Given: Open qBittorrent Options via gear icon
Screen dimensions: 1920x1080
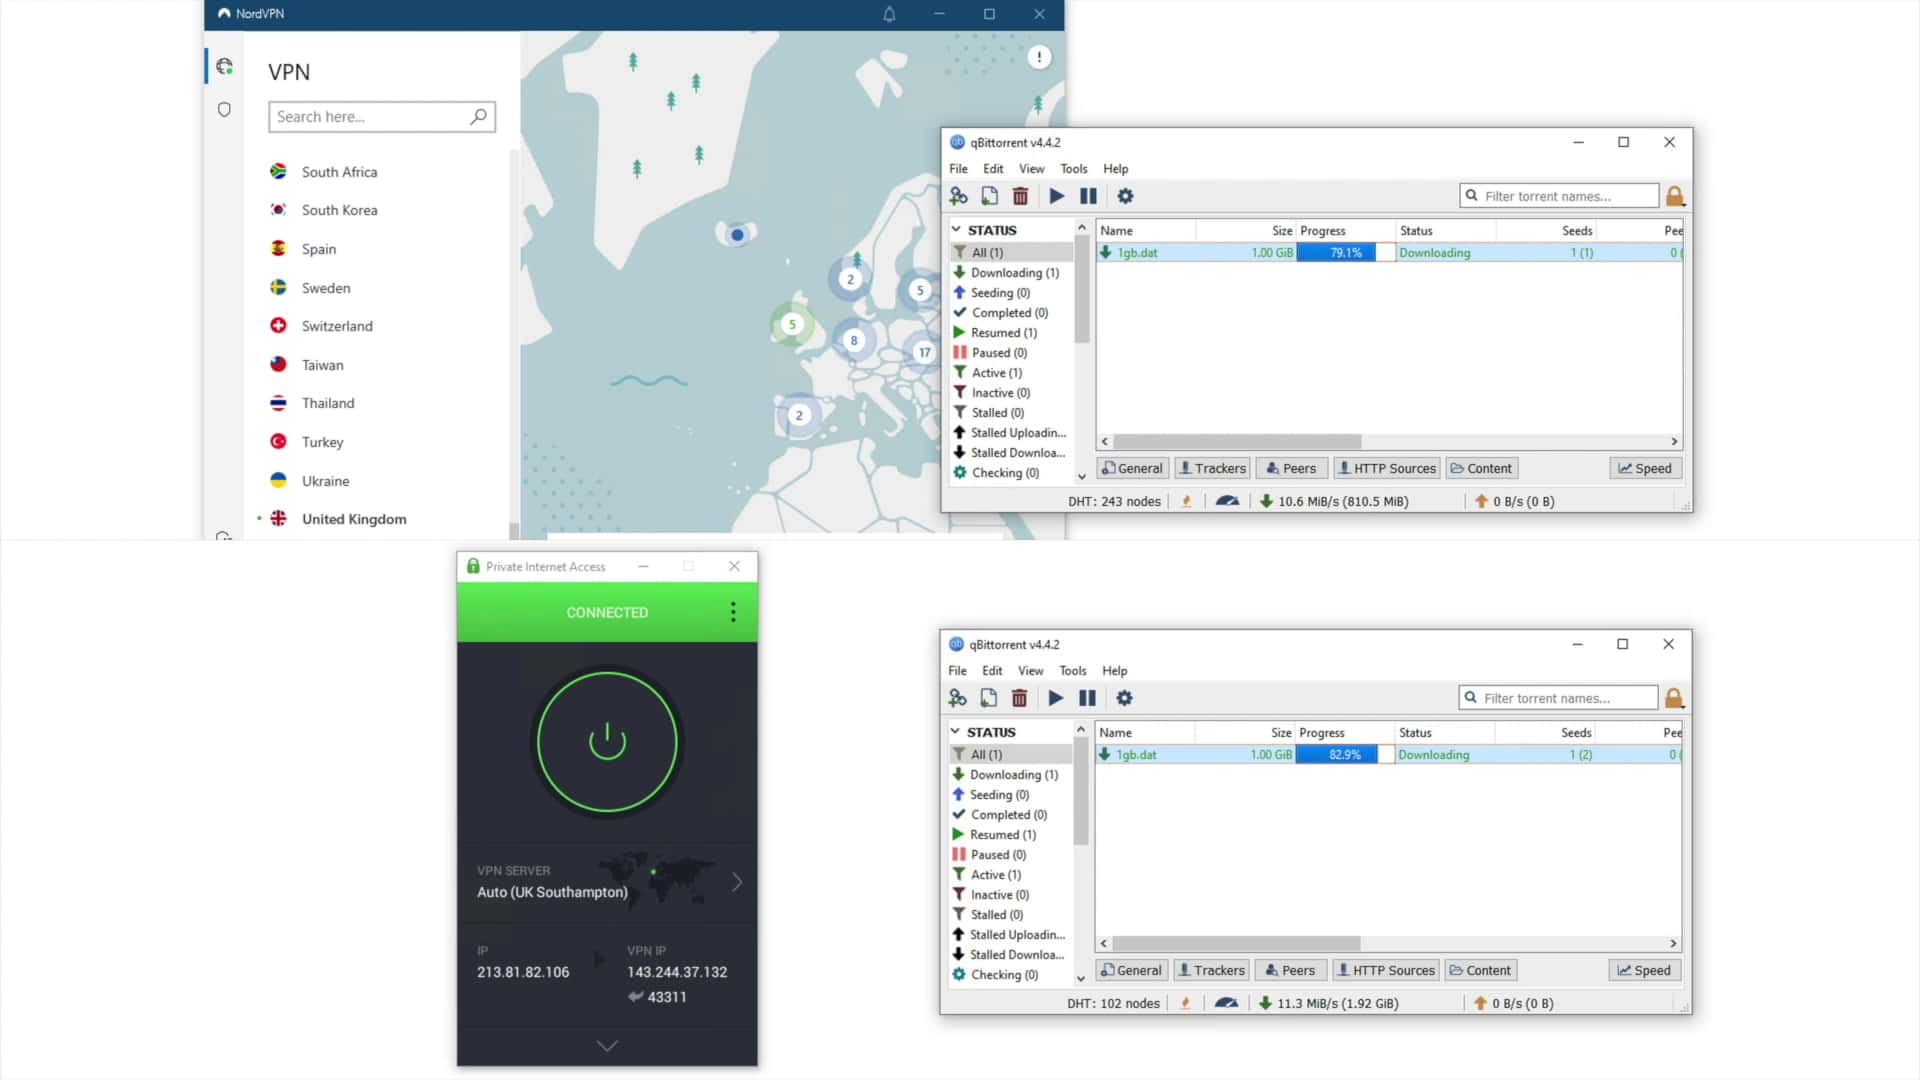Looking at the screenshot, I should coord(1125,196).
